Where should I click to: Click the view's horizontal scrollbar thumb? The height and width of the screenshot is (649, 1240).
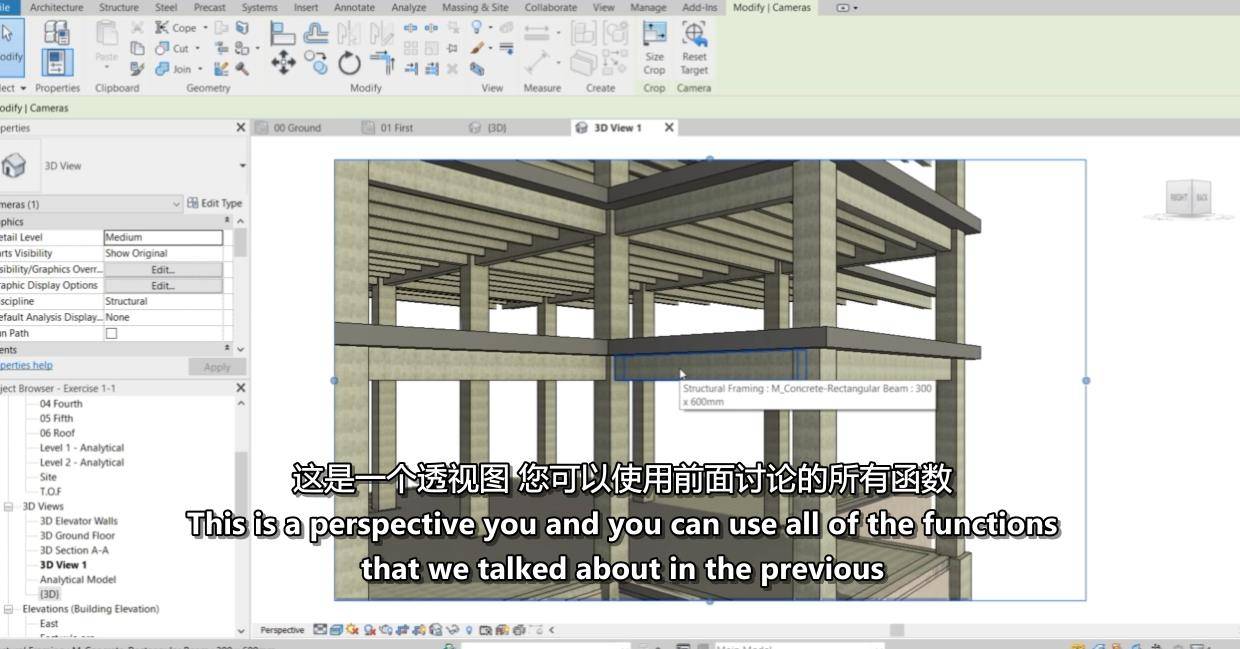(897, 630)
